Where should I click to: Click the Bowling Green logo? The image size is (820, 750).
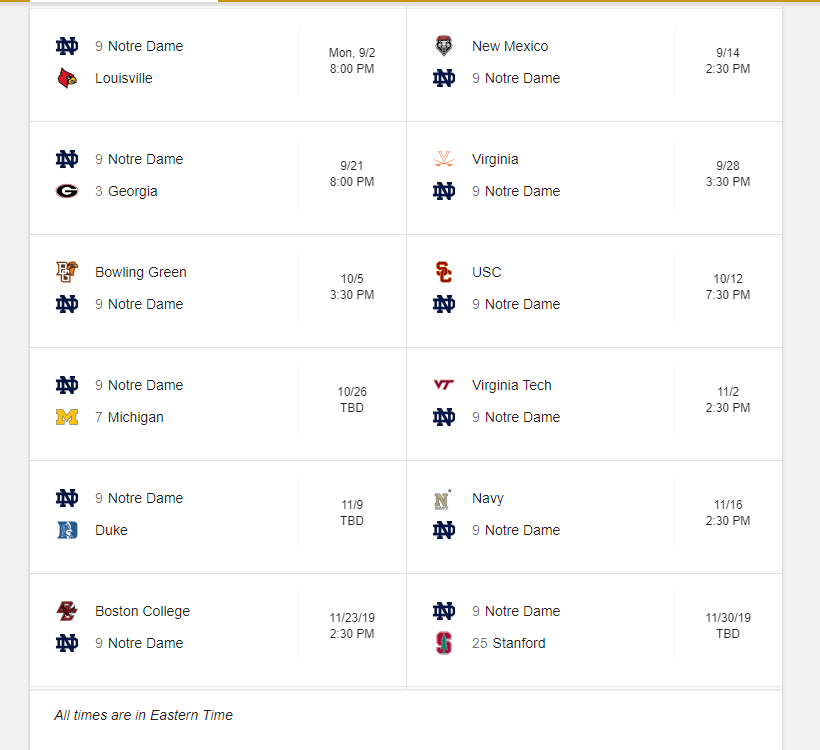pyautogui.click(x=67, y=272)
